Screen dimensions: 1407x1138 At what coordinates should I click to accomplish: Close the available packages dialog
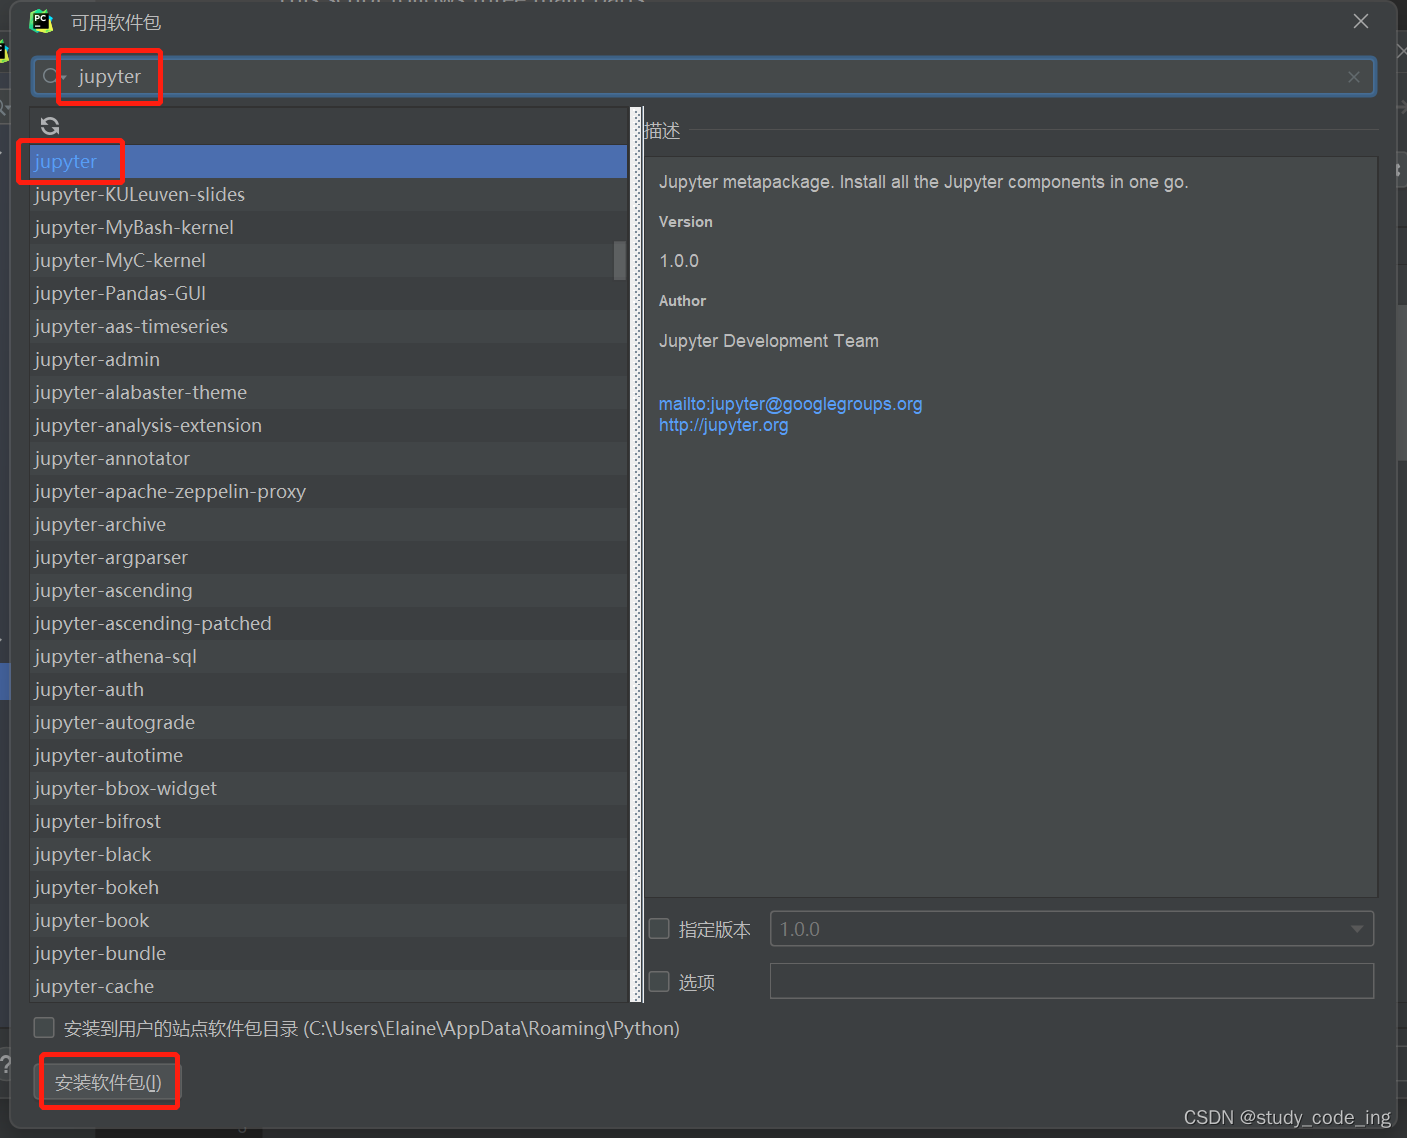1361,21
